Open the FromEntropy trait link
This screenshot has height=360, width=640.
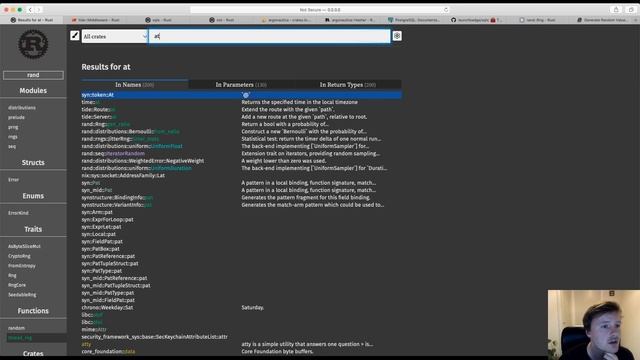click(x=22, y=266)
